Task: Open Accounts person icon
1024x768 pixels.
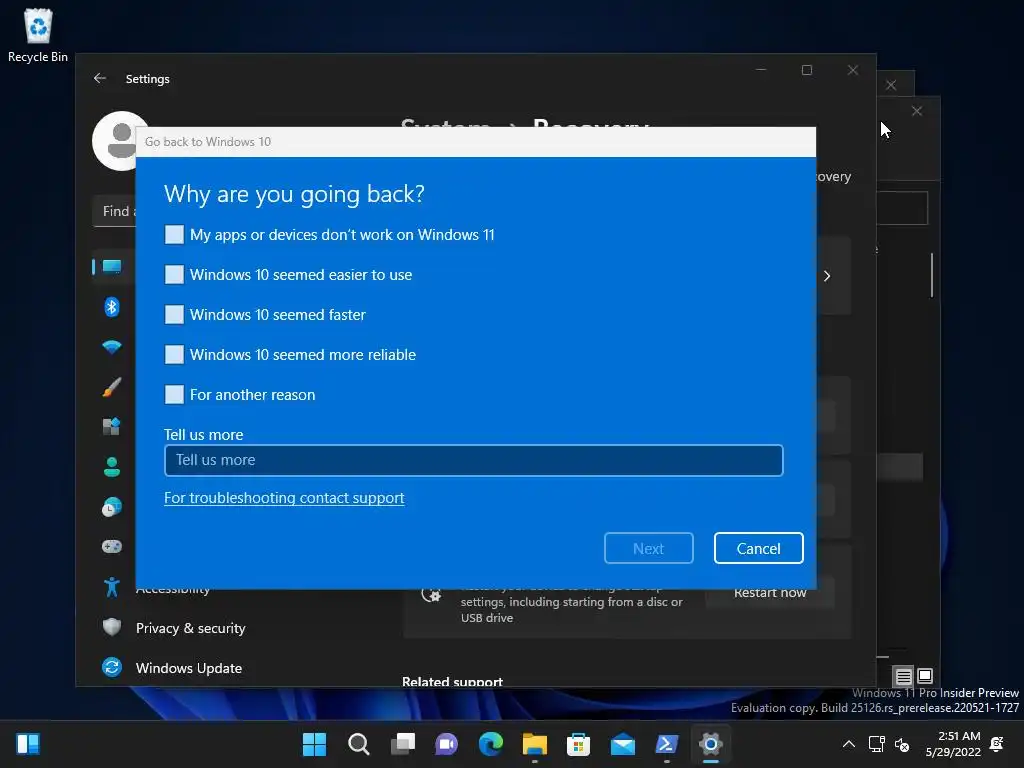Action: click(x=112, y=467)
